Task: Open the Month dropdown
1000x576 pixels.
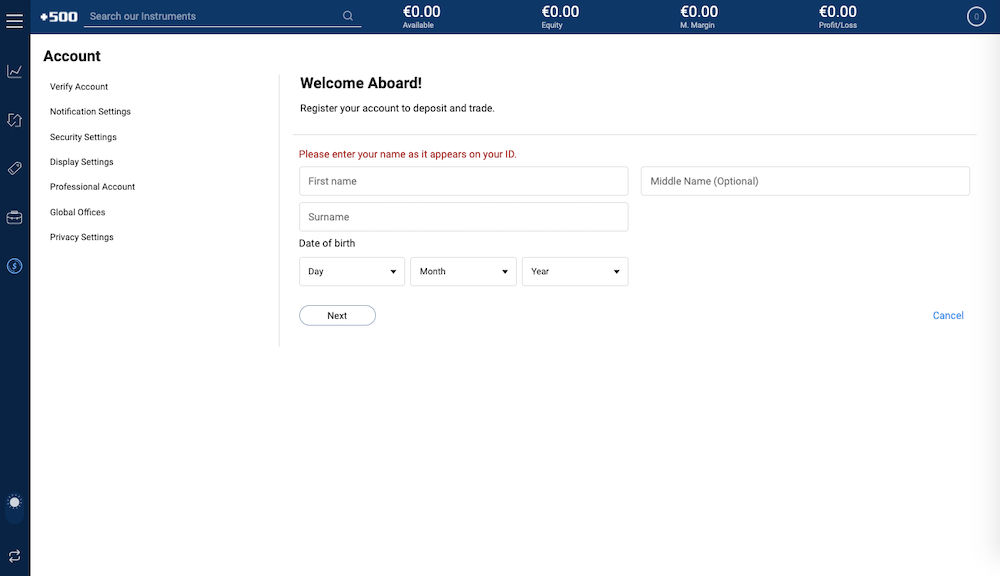Action: (463, 272)
